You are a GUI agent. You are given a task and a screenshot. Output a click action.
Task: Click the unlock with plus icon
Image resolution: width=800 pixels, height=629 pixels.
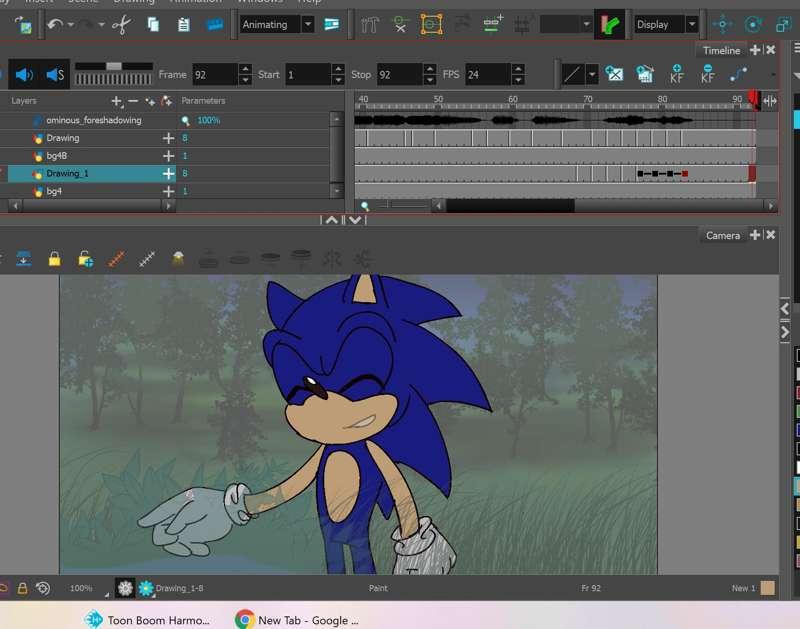[x=85, y=259]
